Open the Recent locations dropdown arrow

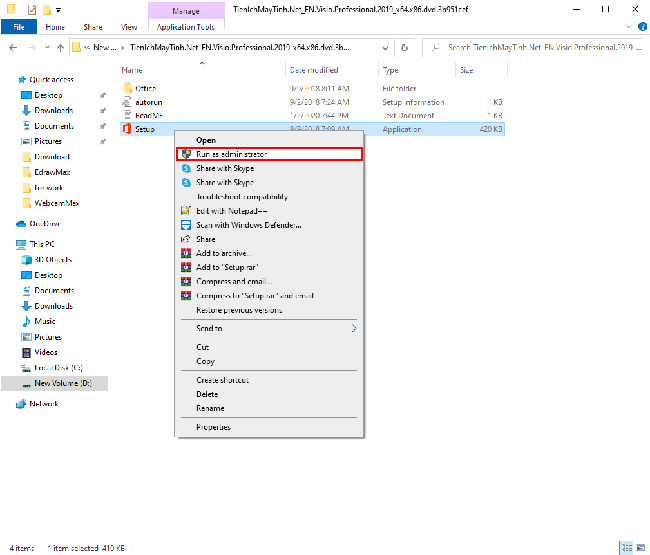click(47, 48)
